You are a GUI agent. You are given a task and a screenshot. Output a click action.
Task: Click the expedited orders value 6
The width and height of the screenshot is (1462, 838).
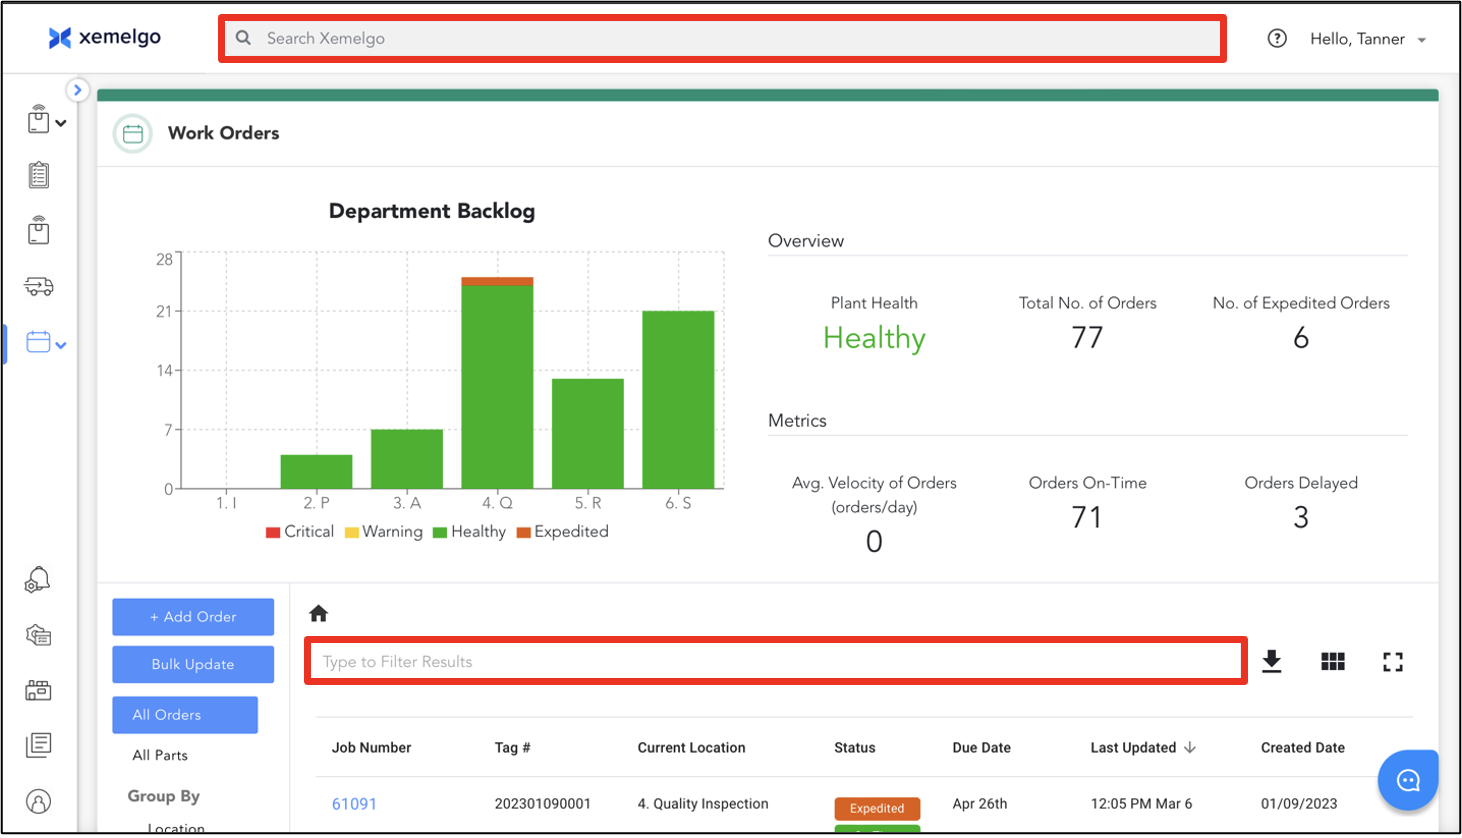tap(1301, 338)
